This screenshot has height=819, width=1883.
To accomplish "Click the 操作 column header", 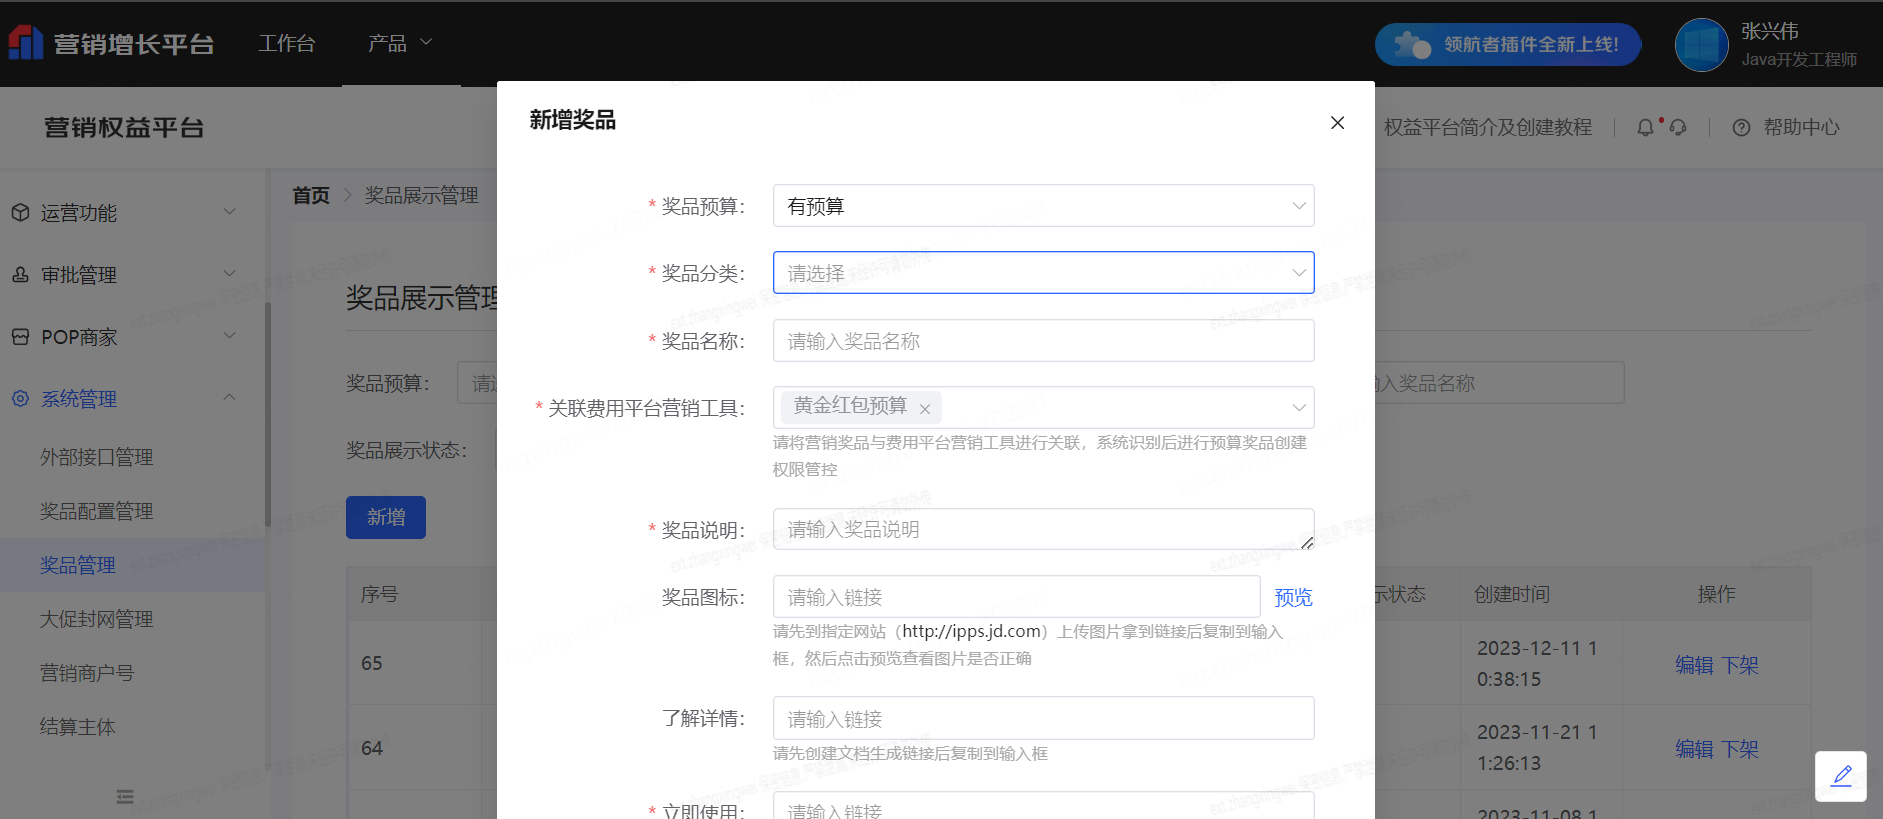I will [1717, 594].
